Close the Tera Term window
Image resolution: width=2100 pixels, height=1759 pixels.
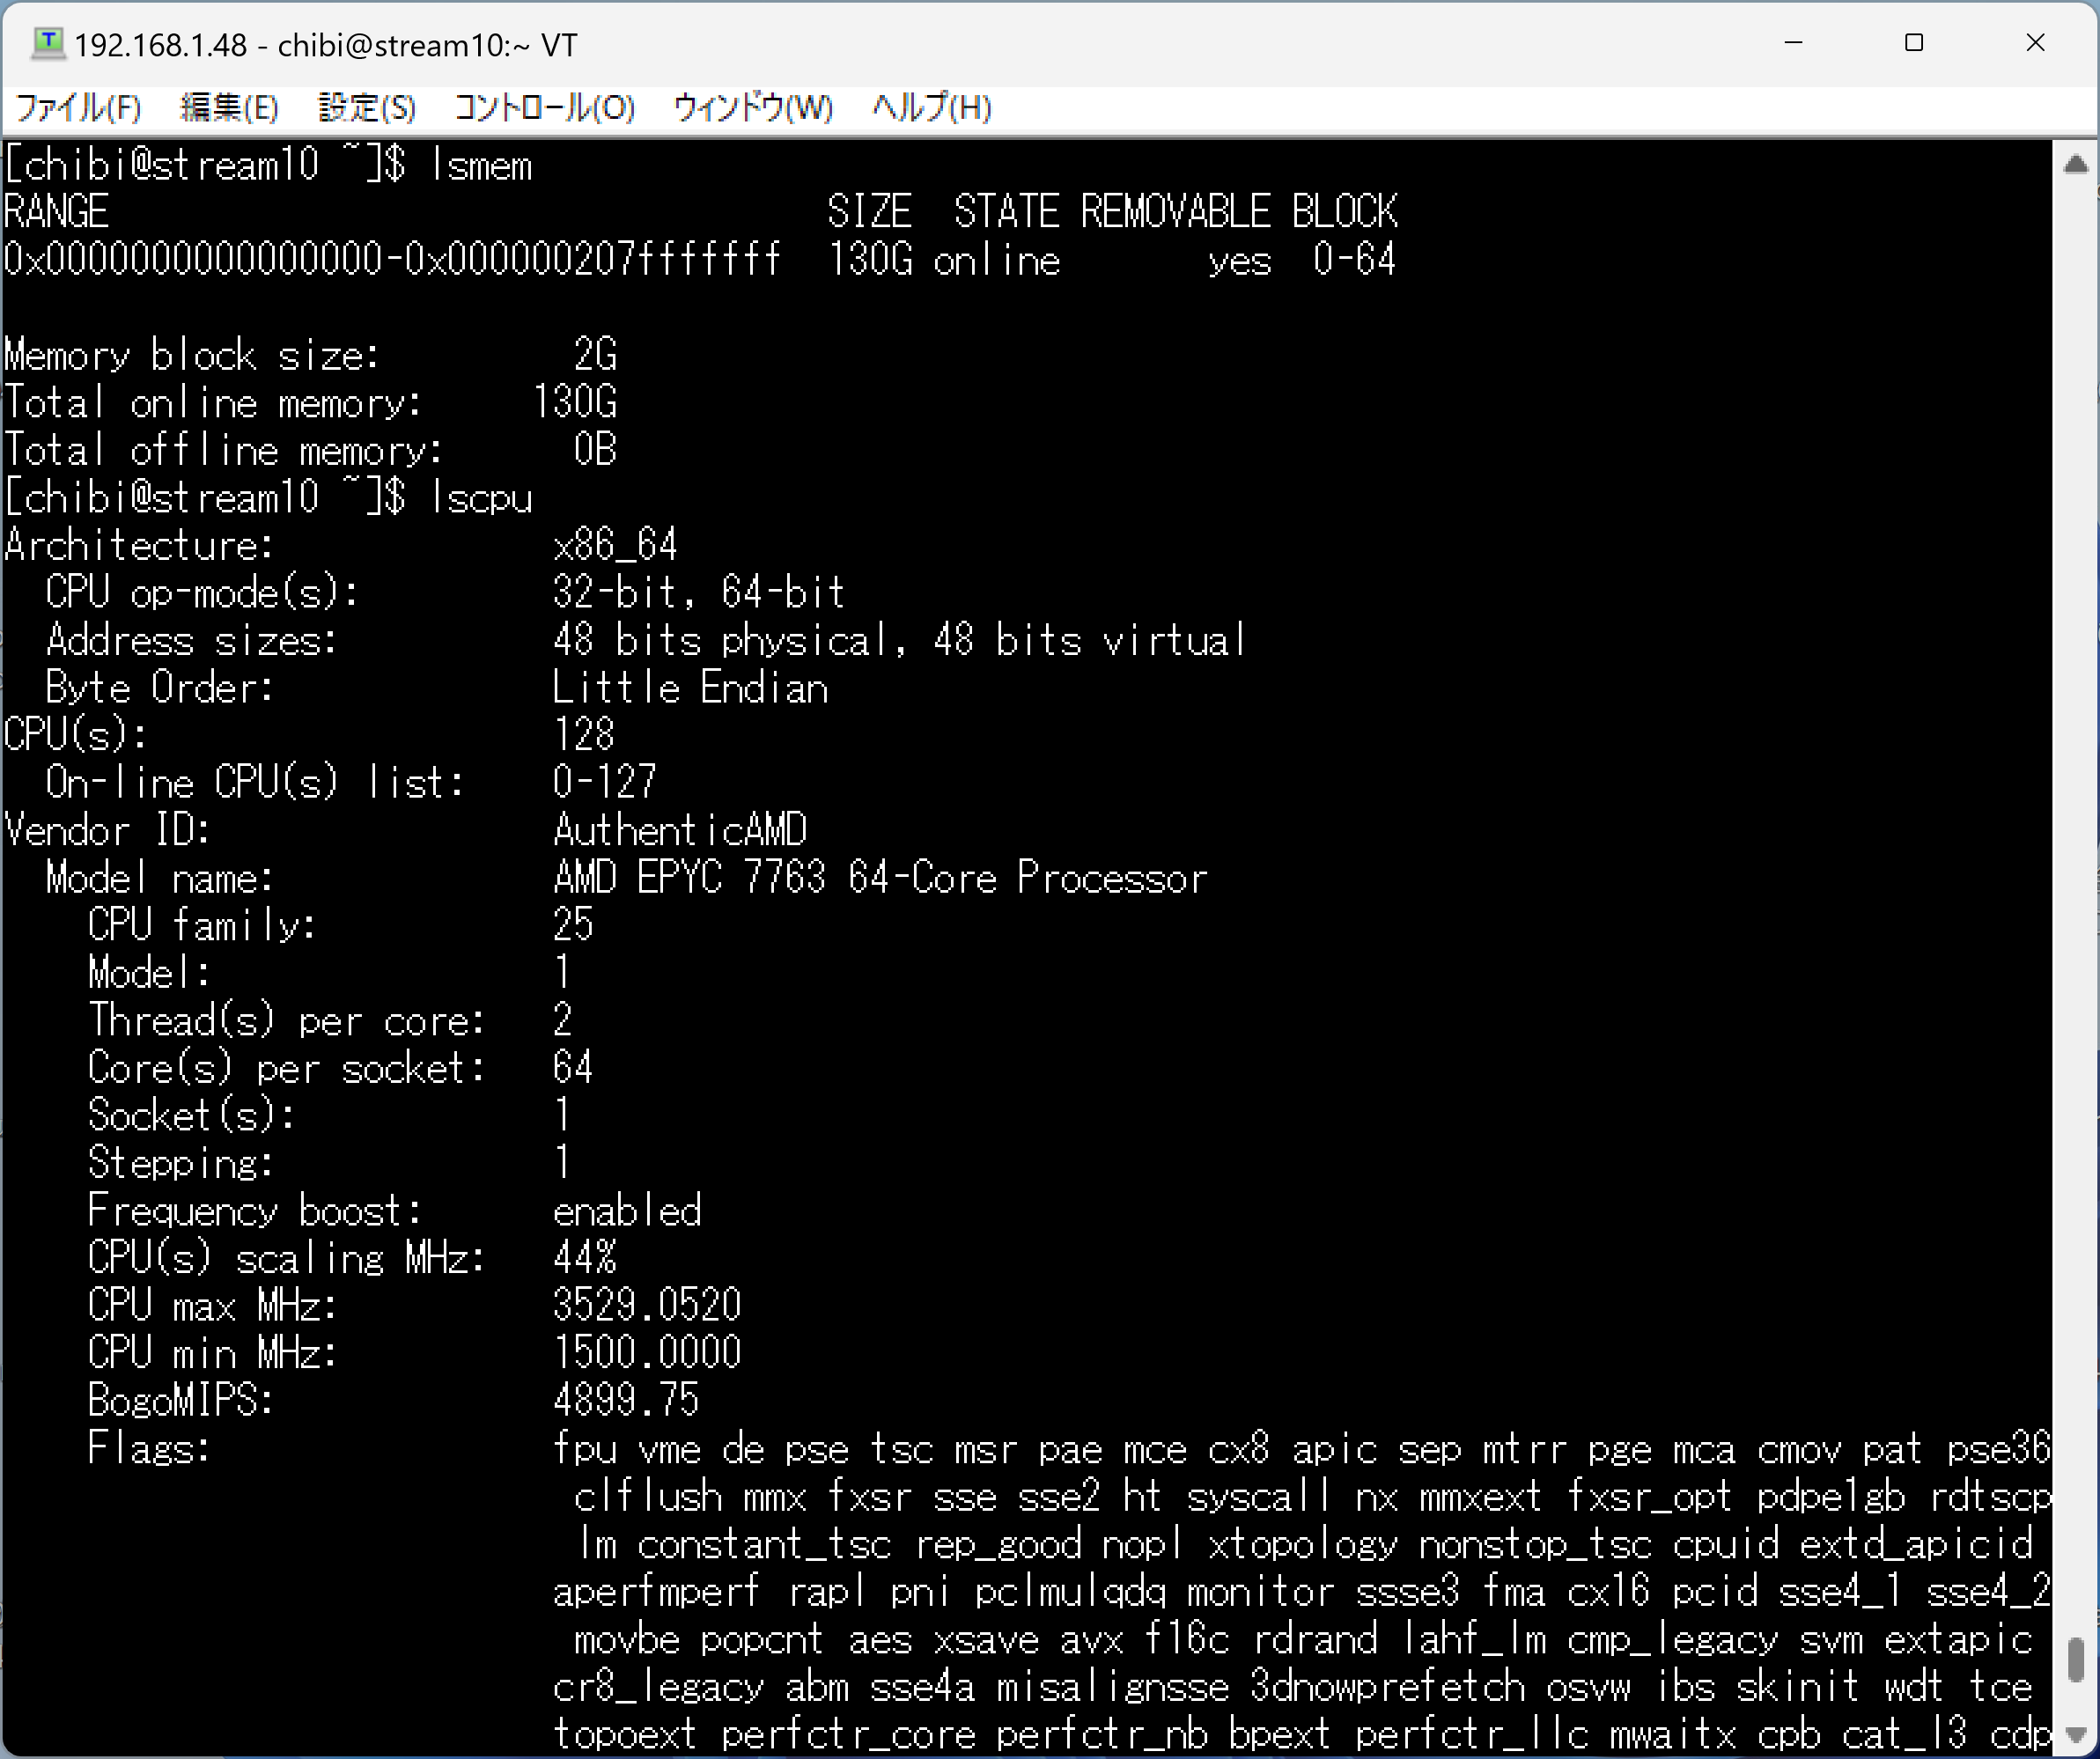click(x=2035, y=43)
